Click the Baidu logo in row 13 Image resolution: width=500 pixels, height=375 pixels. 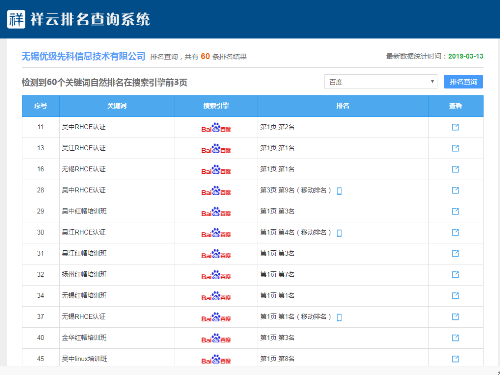[x=216, y=149]
